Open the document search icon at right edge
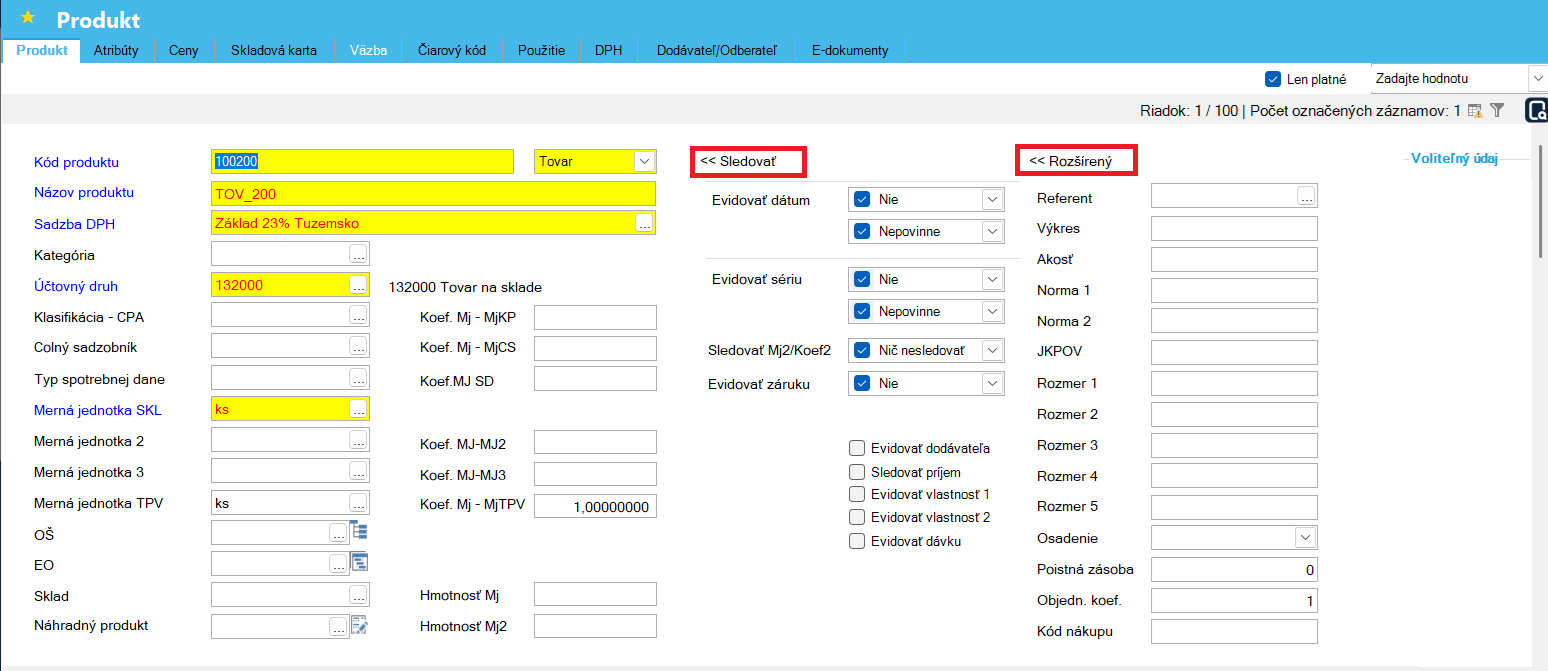The height and width of the screenshot is (671, 1548). pos(1536,111)
